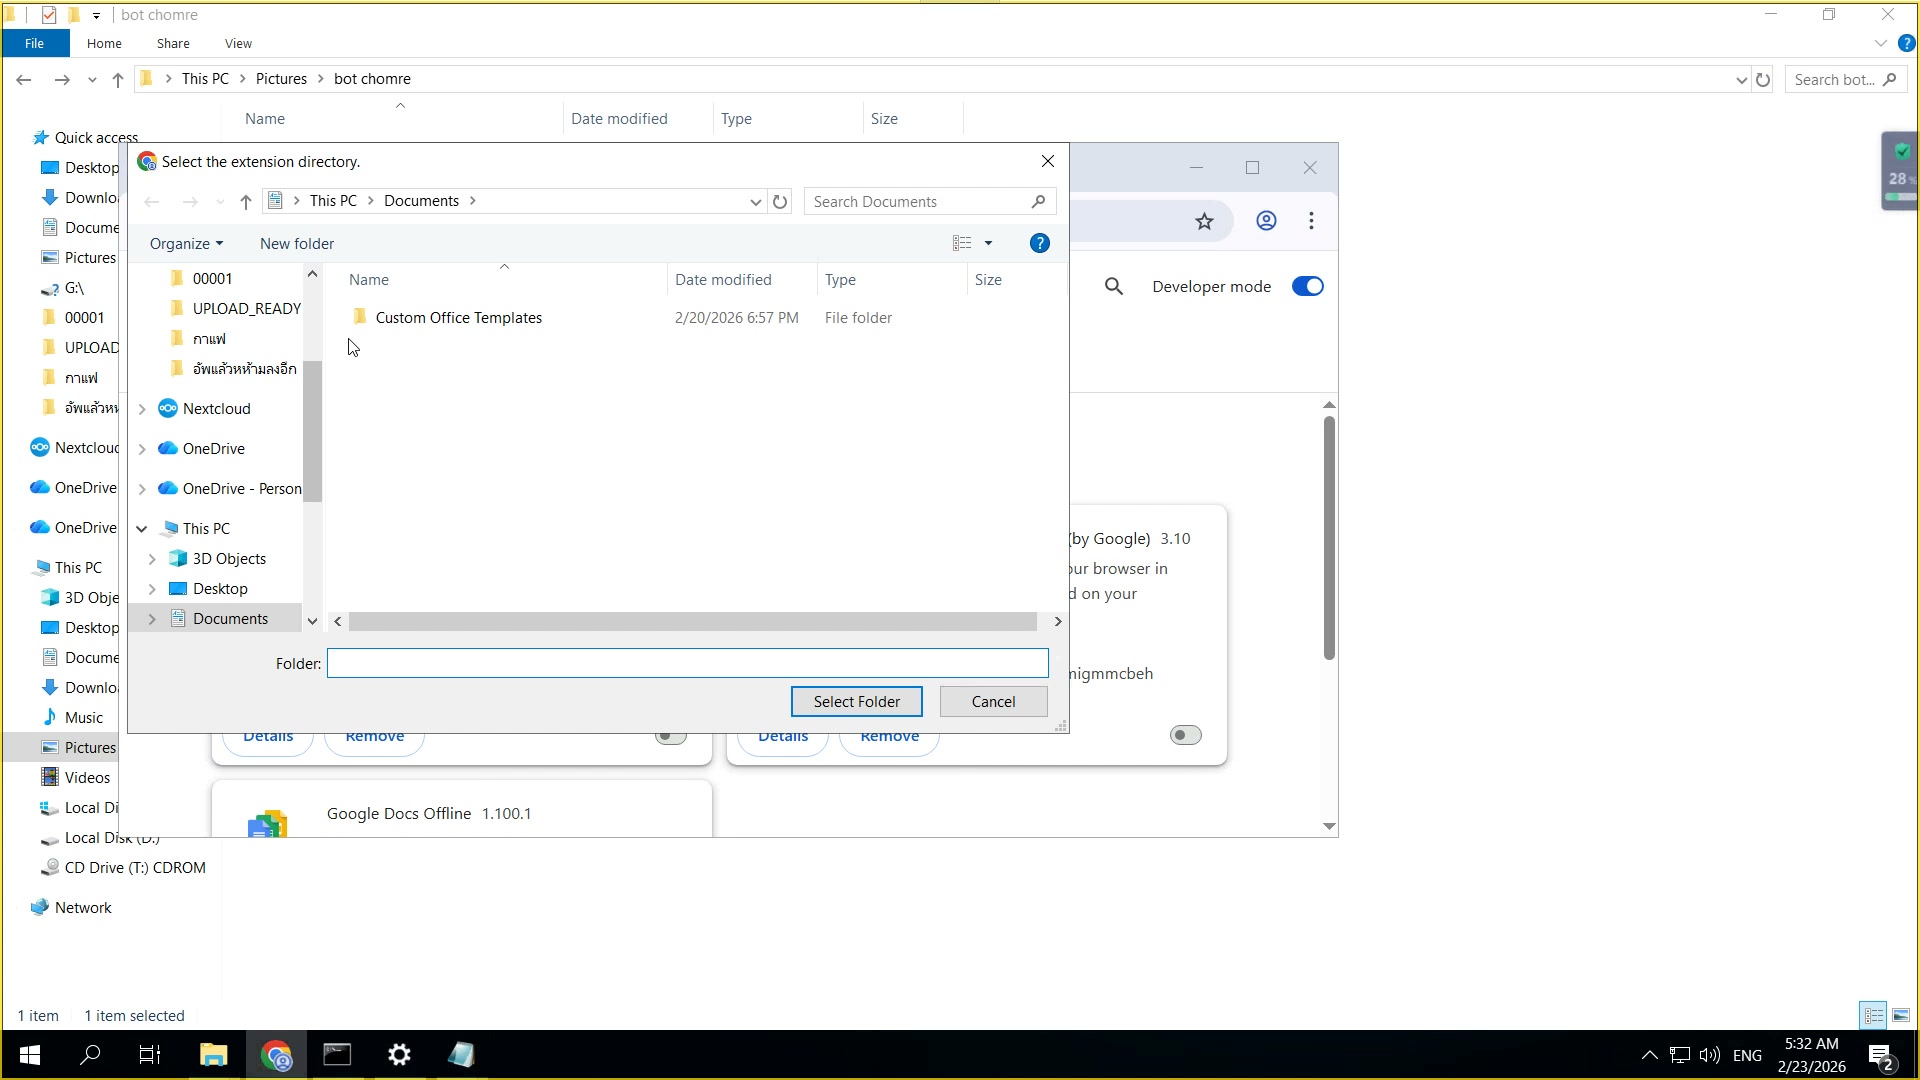This screenshot has height=1080, width=1920.
Task: Open Windows Settings gear on taskbar
Action: [x=399, y=1055]
